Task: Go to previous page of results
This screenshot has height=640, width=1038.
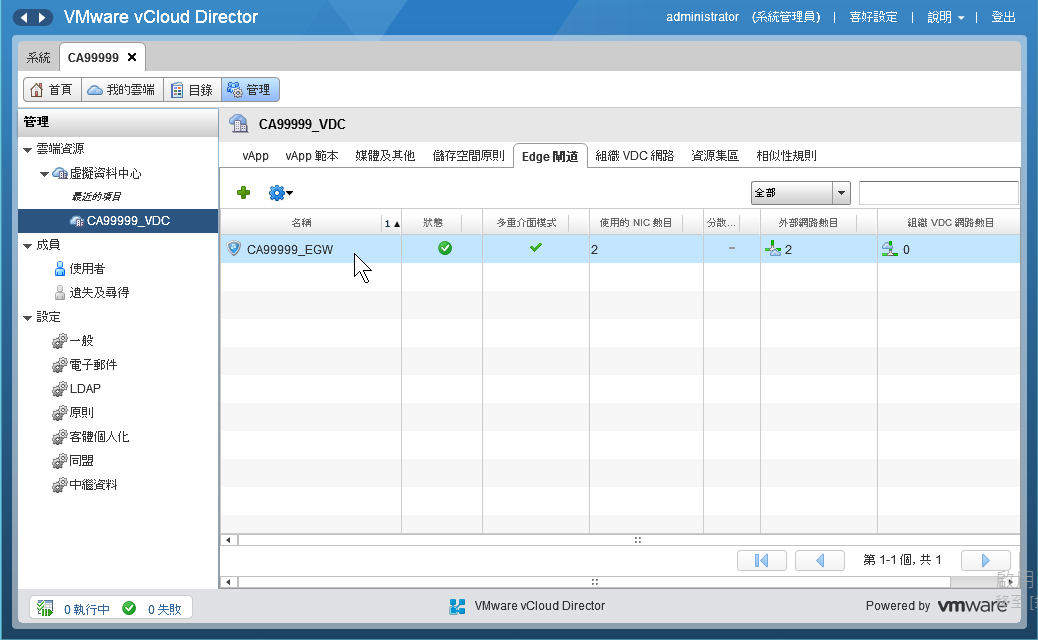Action: (820, 561)
